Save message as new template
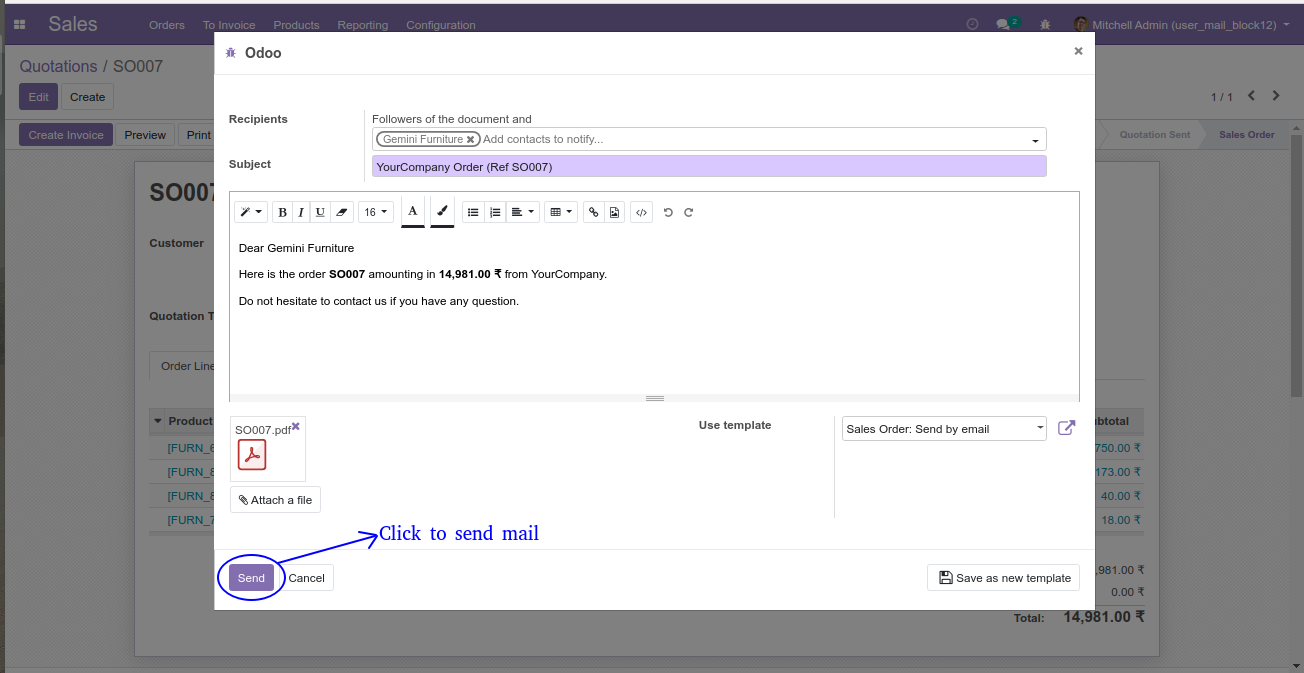Screen dimensions: 1304x673 tap(1003, 578)
